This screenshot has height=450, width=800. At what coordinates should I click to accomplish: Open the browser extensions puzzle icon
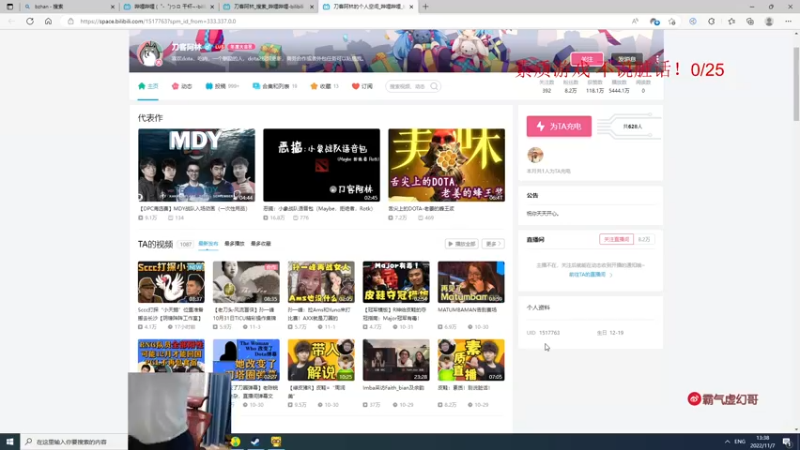point(712,21)
